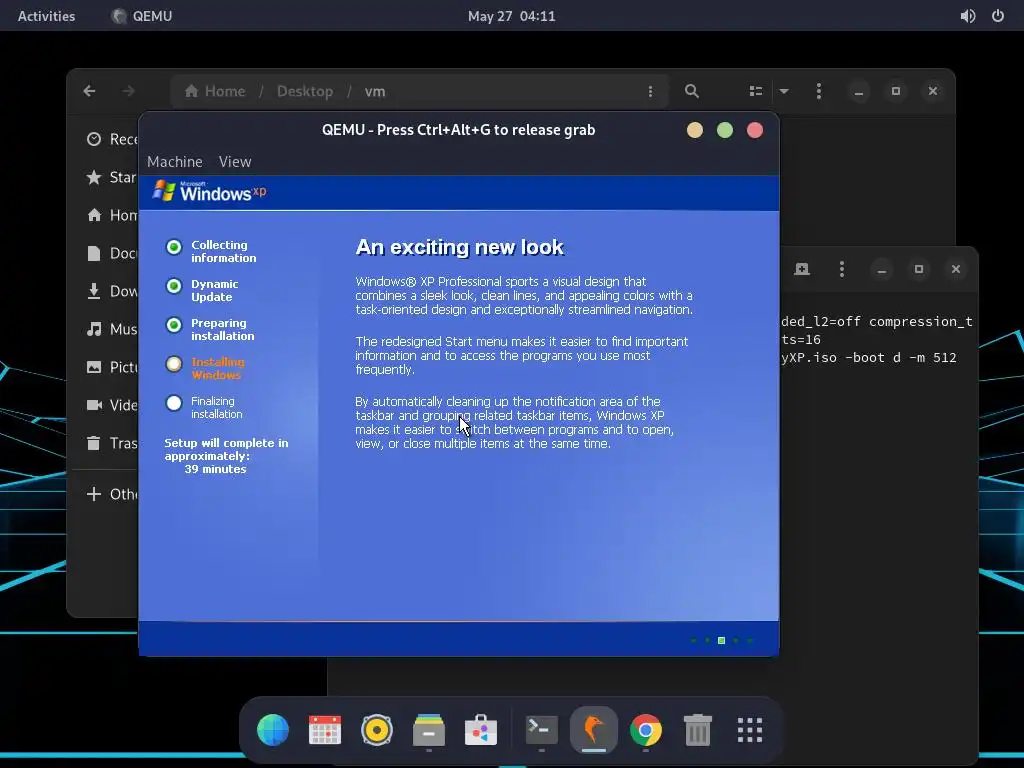Go back in the Files window
This screenshot has height=768, width=1024.
pos(89,91)
